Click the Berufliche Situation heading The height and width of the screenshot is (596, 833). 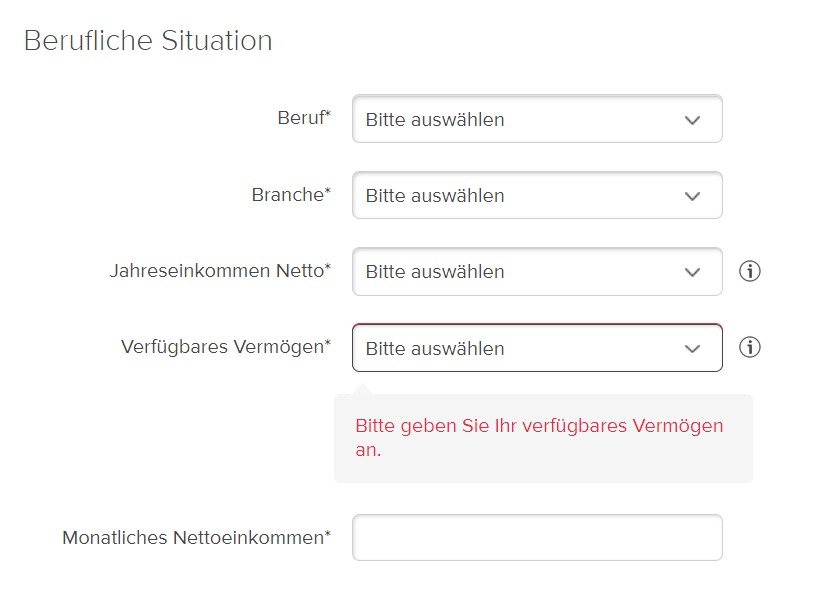click(x=148, y=40)
